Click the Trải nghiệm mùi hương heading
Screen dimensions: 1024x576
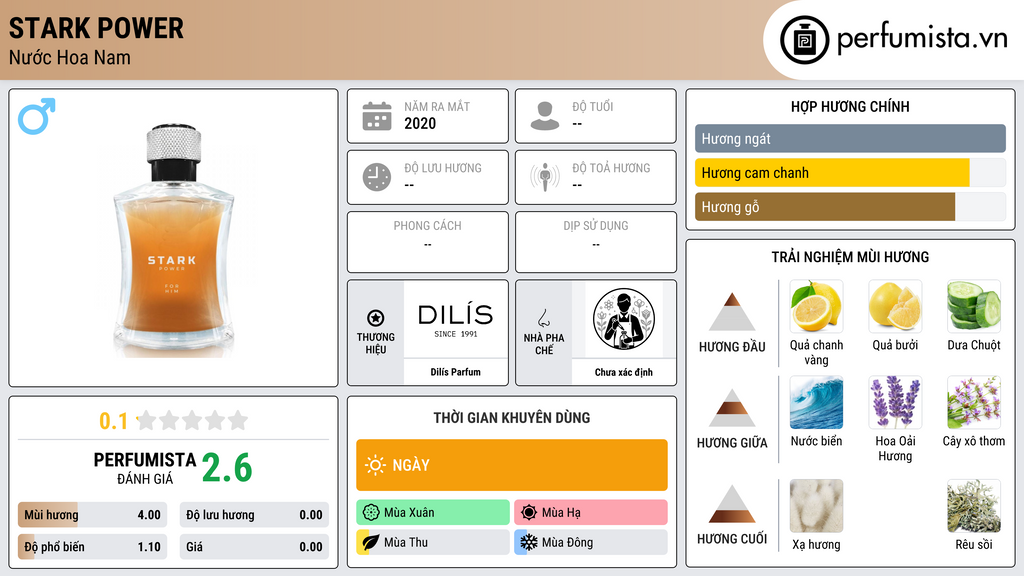(850, 257)
